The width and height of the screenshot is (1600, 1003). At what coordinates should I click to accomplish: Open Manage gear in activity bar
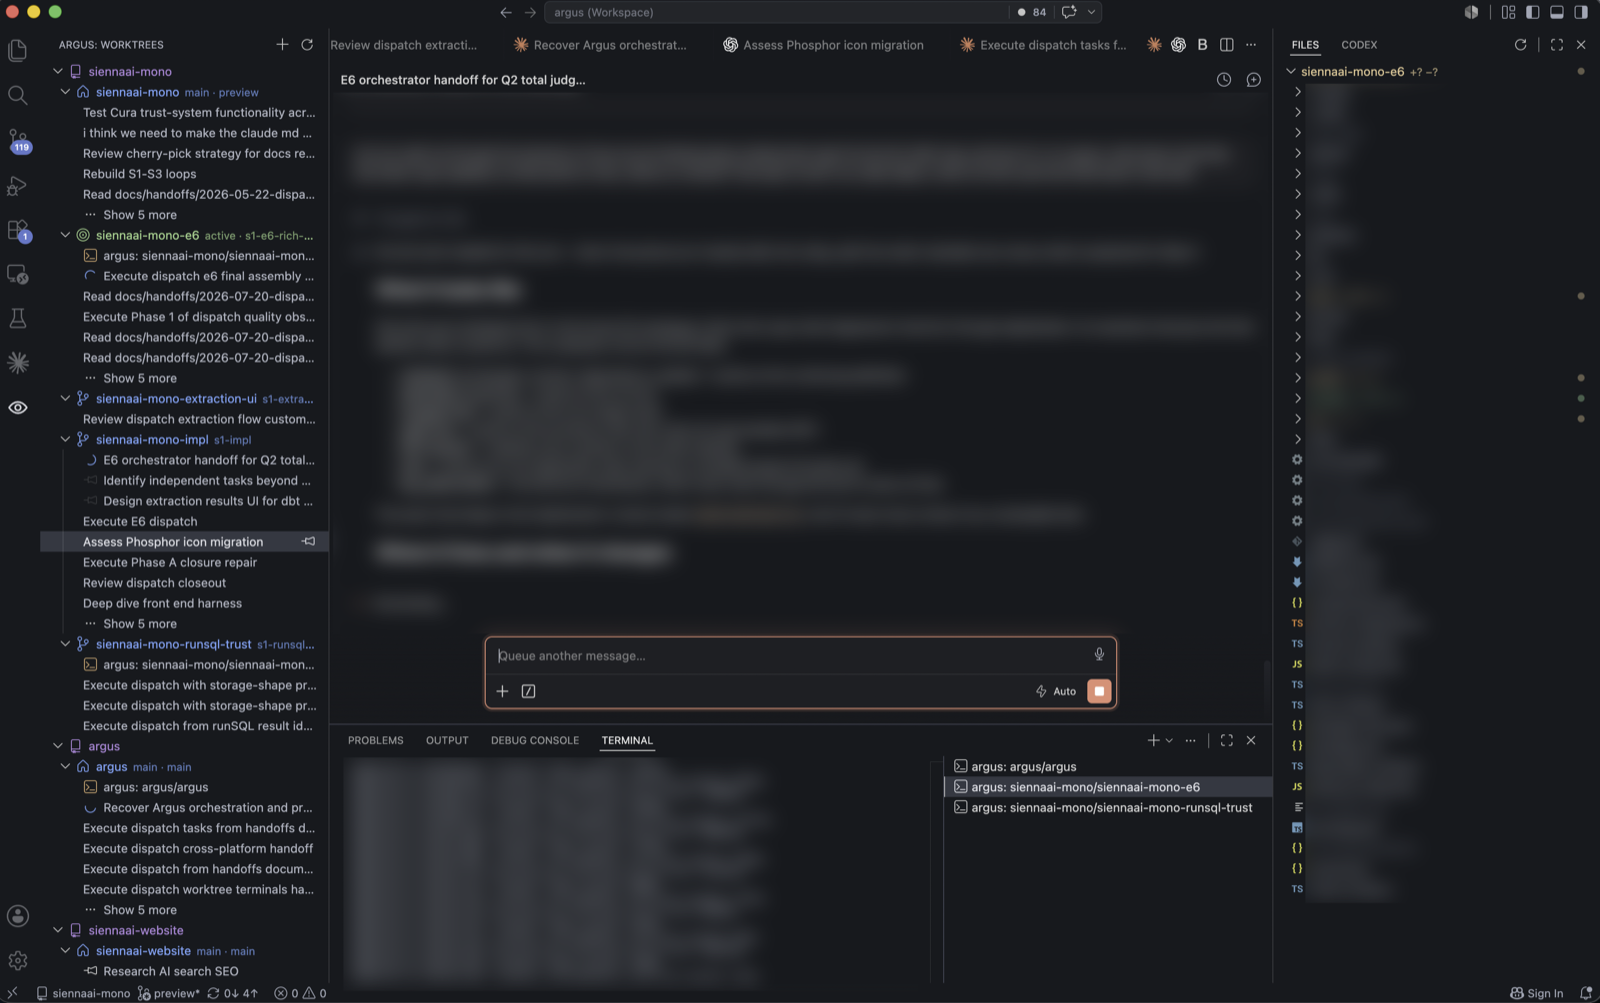(x=17, y=960)
